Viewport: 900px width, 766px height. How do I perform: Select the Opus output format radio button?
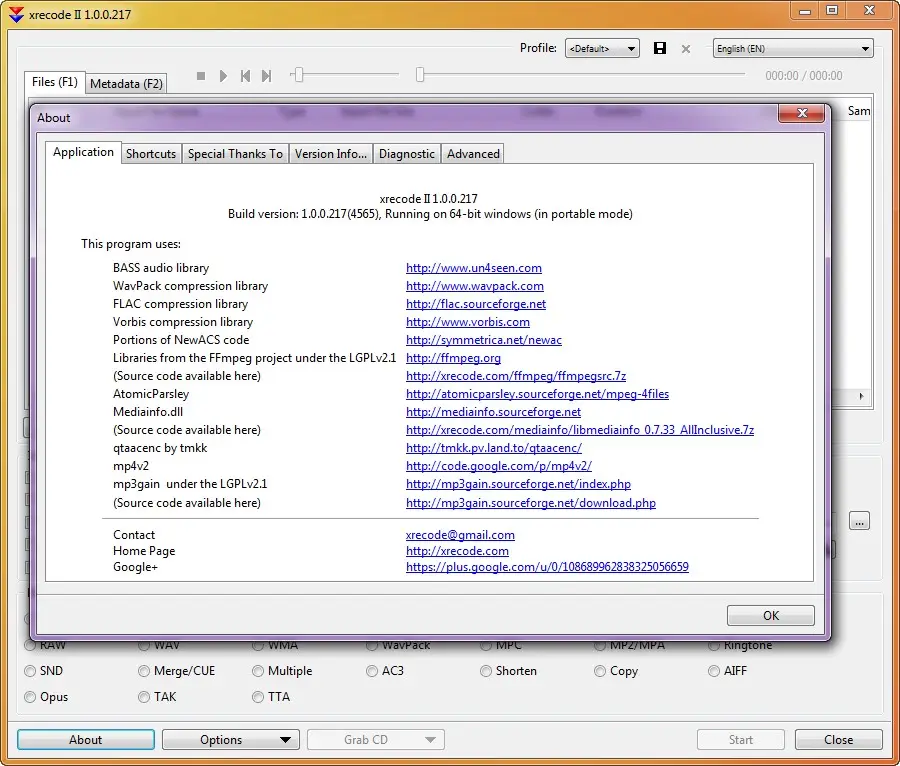pyautogui.click(x=30, y=697)
